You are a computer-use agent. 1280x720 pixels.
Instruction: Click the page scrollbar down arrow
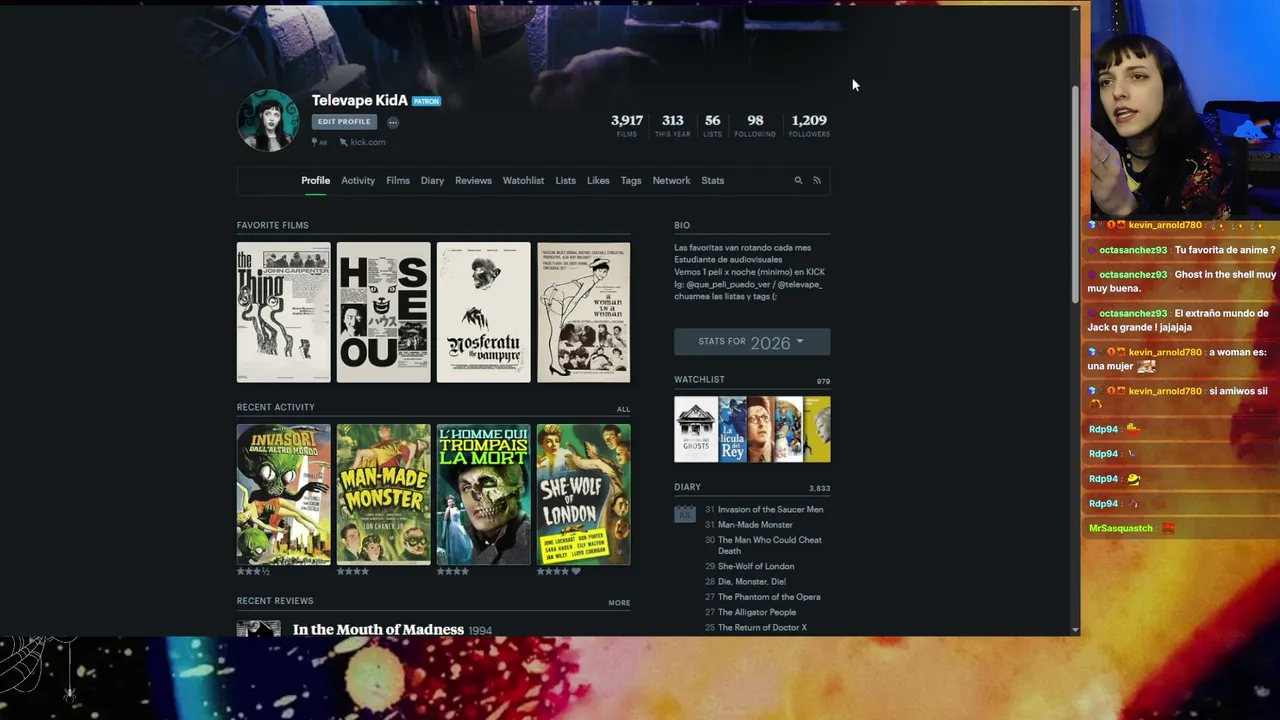coord(1075,630)
